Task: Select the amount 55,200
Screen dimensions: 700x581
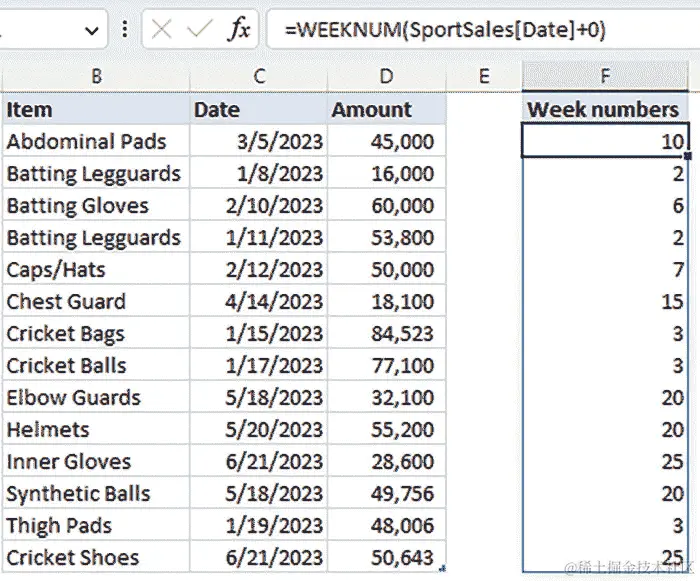Action: tap(387, 430)
